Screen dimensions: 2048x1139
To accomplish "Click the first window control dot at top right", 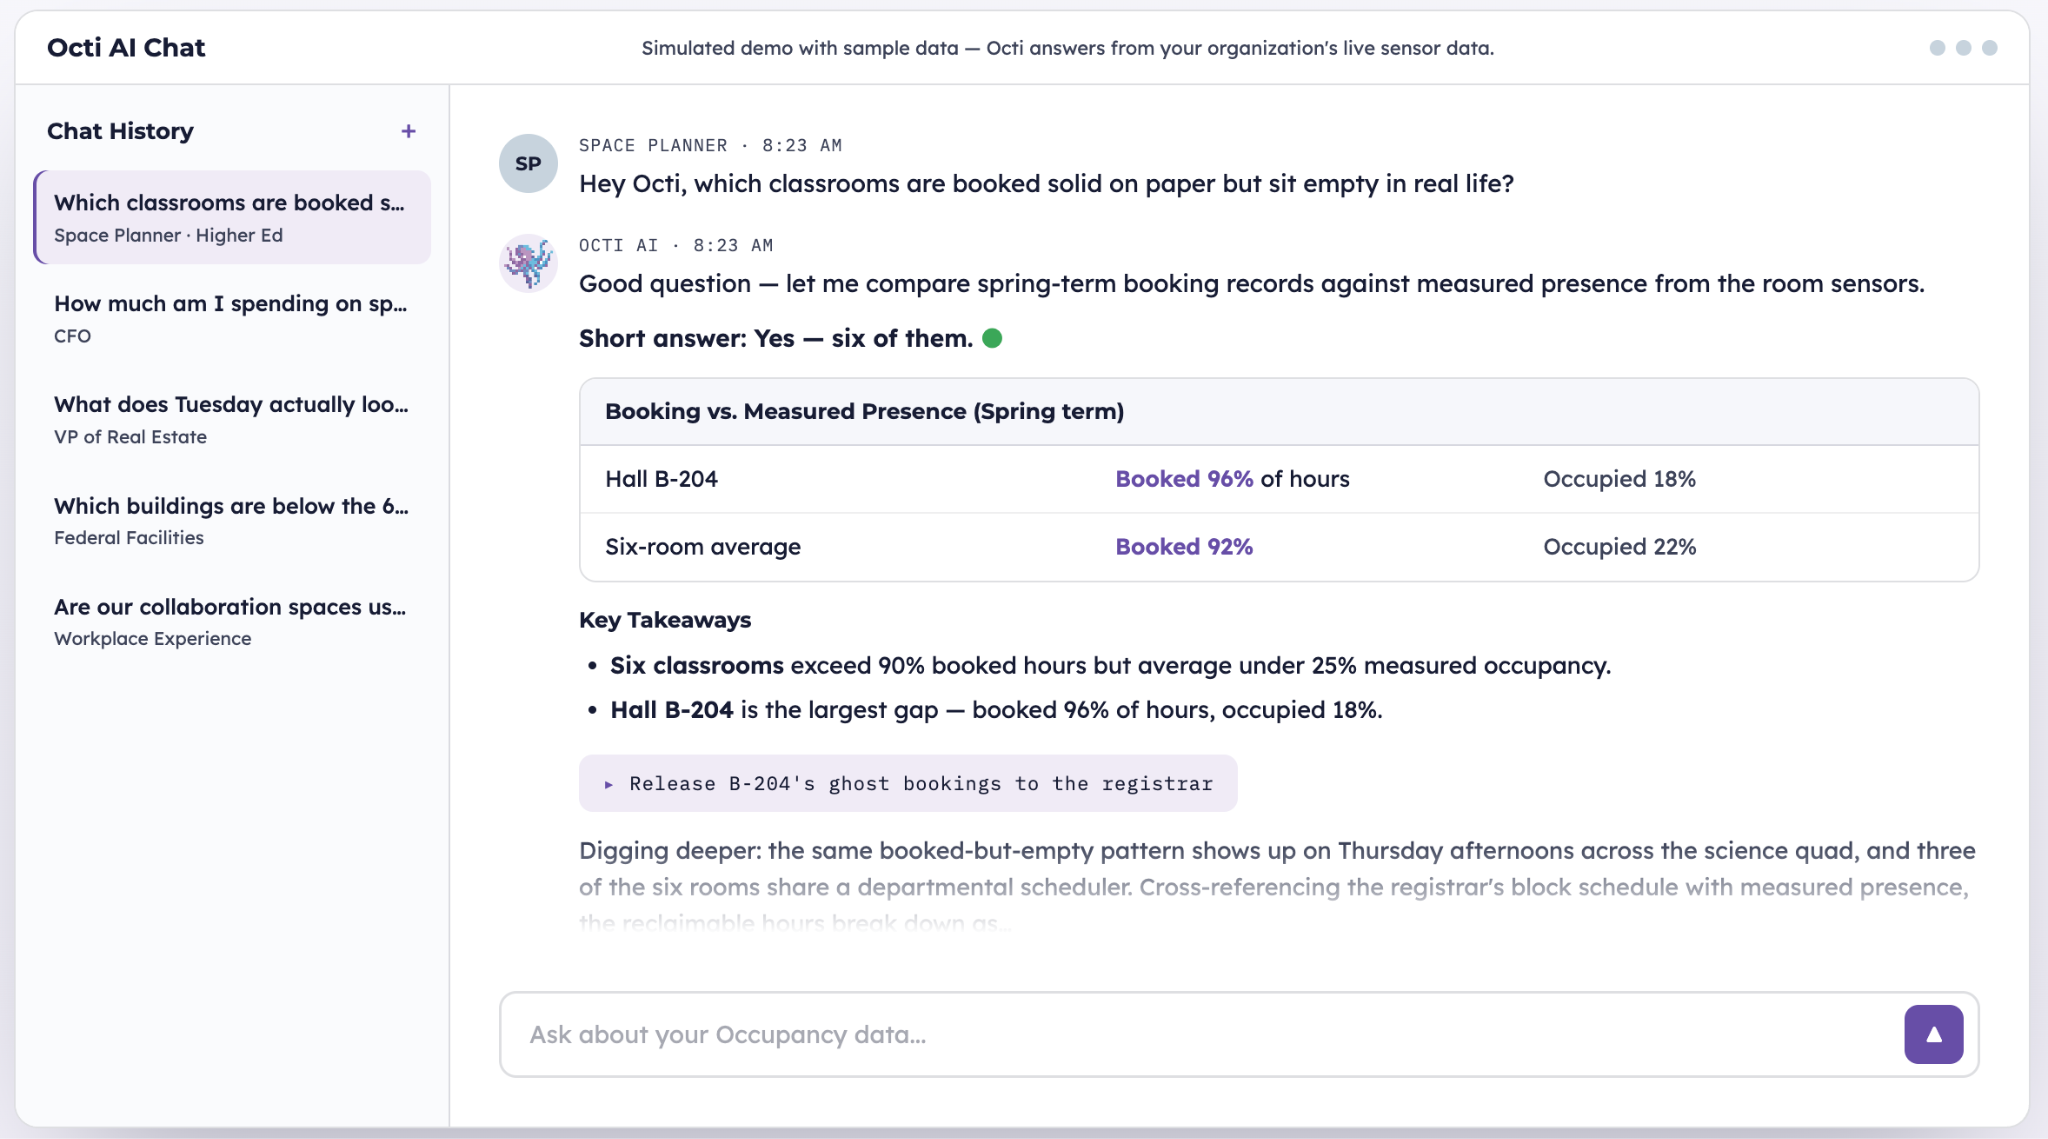I will [x=1937, y=48].
